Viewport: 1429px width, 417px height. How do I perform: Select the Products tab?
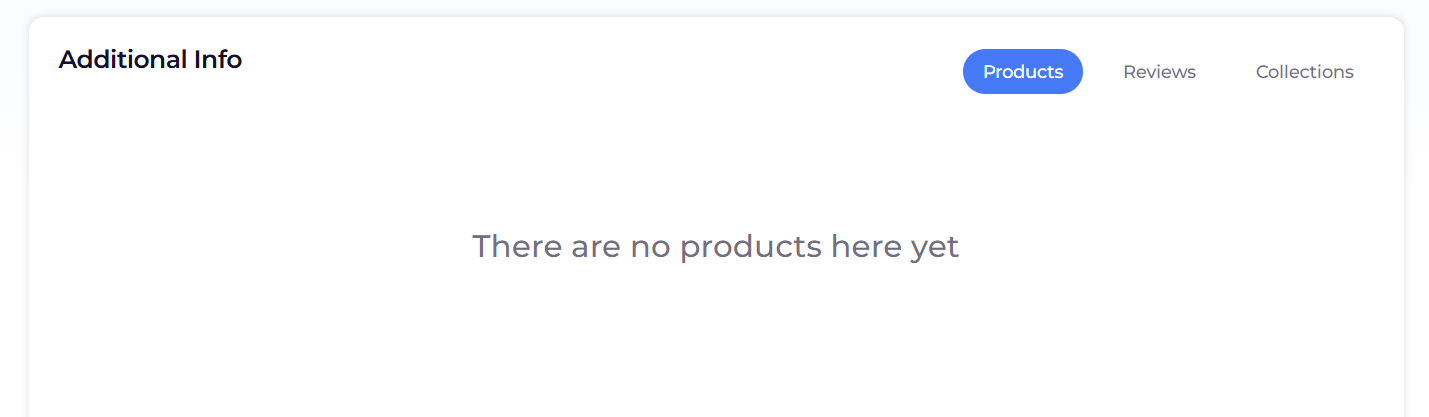1022,72
